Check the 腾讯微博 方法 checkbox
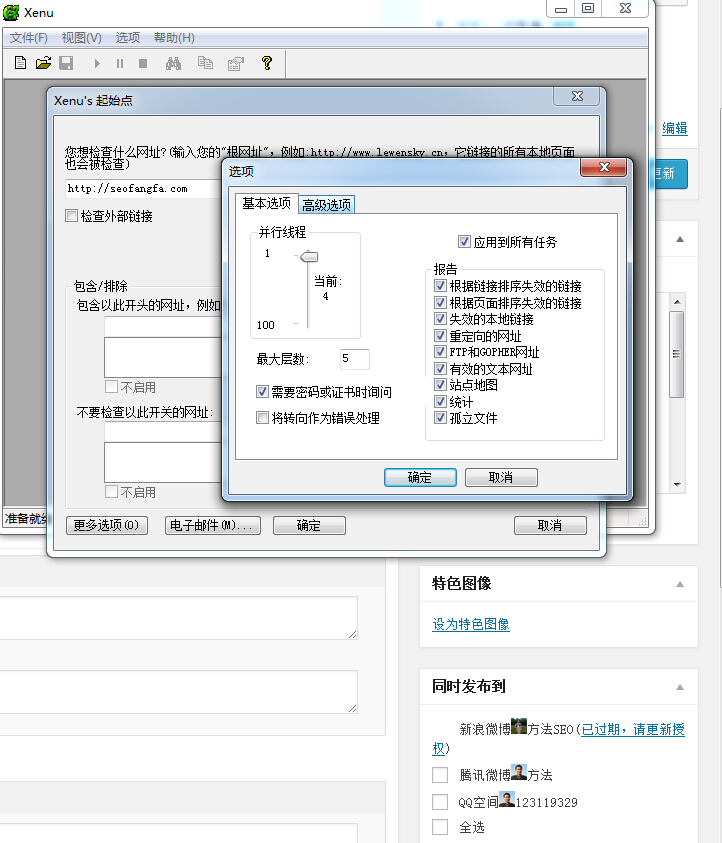Screen dimensions: 722x843 click(x=440, y=775)
